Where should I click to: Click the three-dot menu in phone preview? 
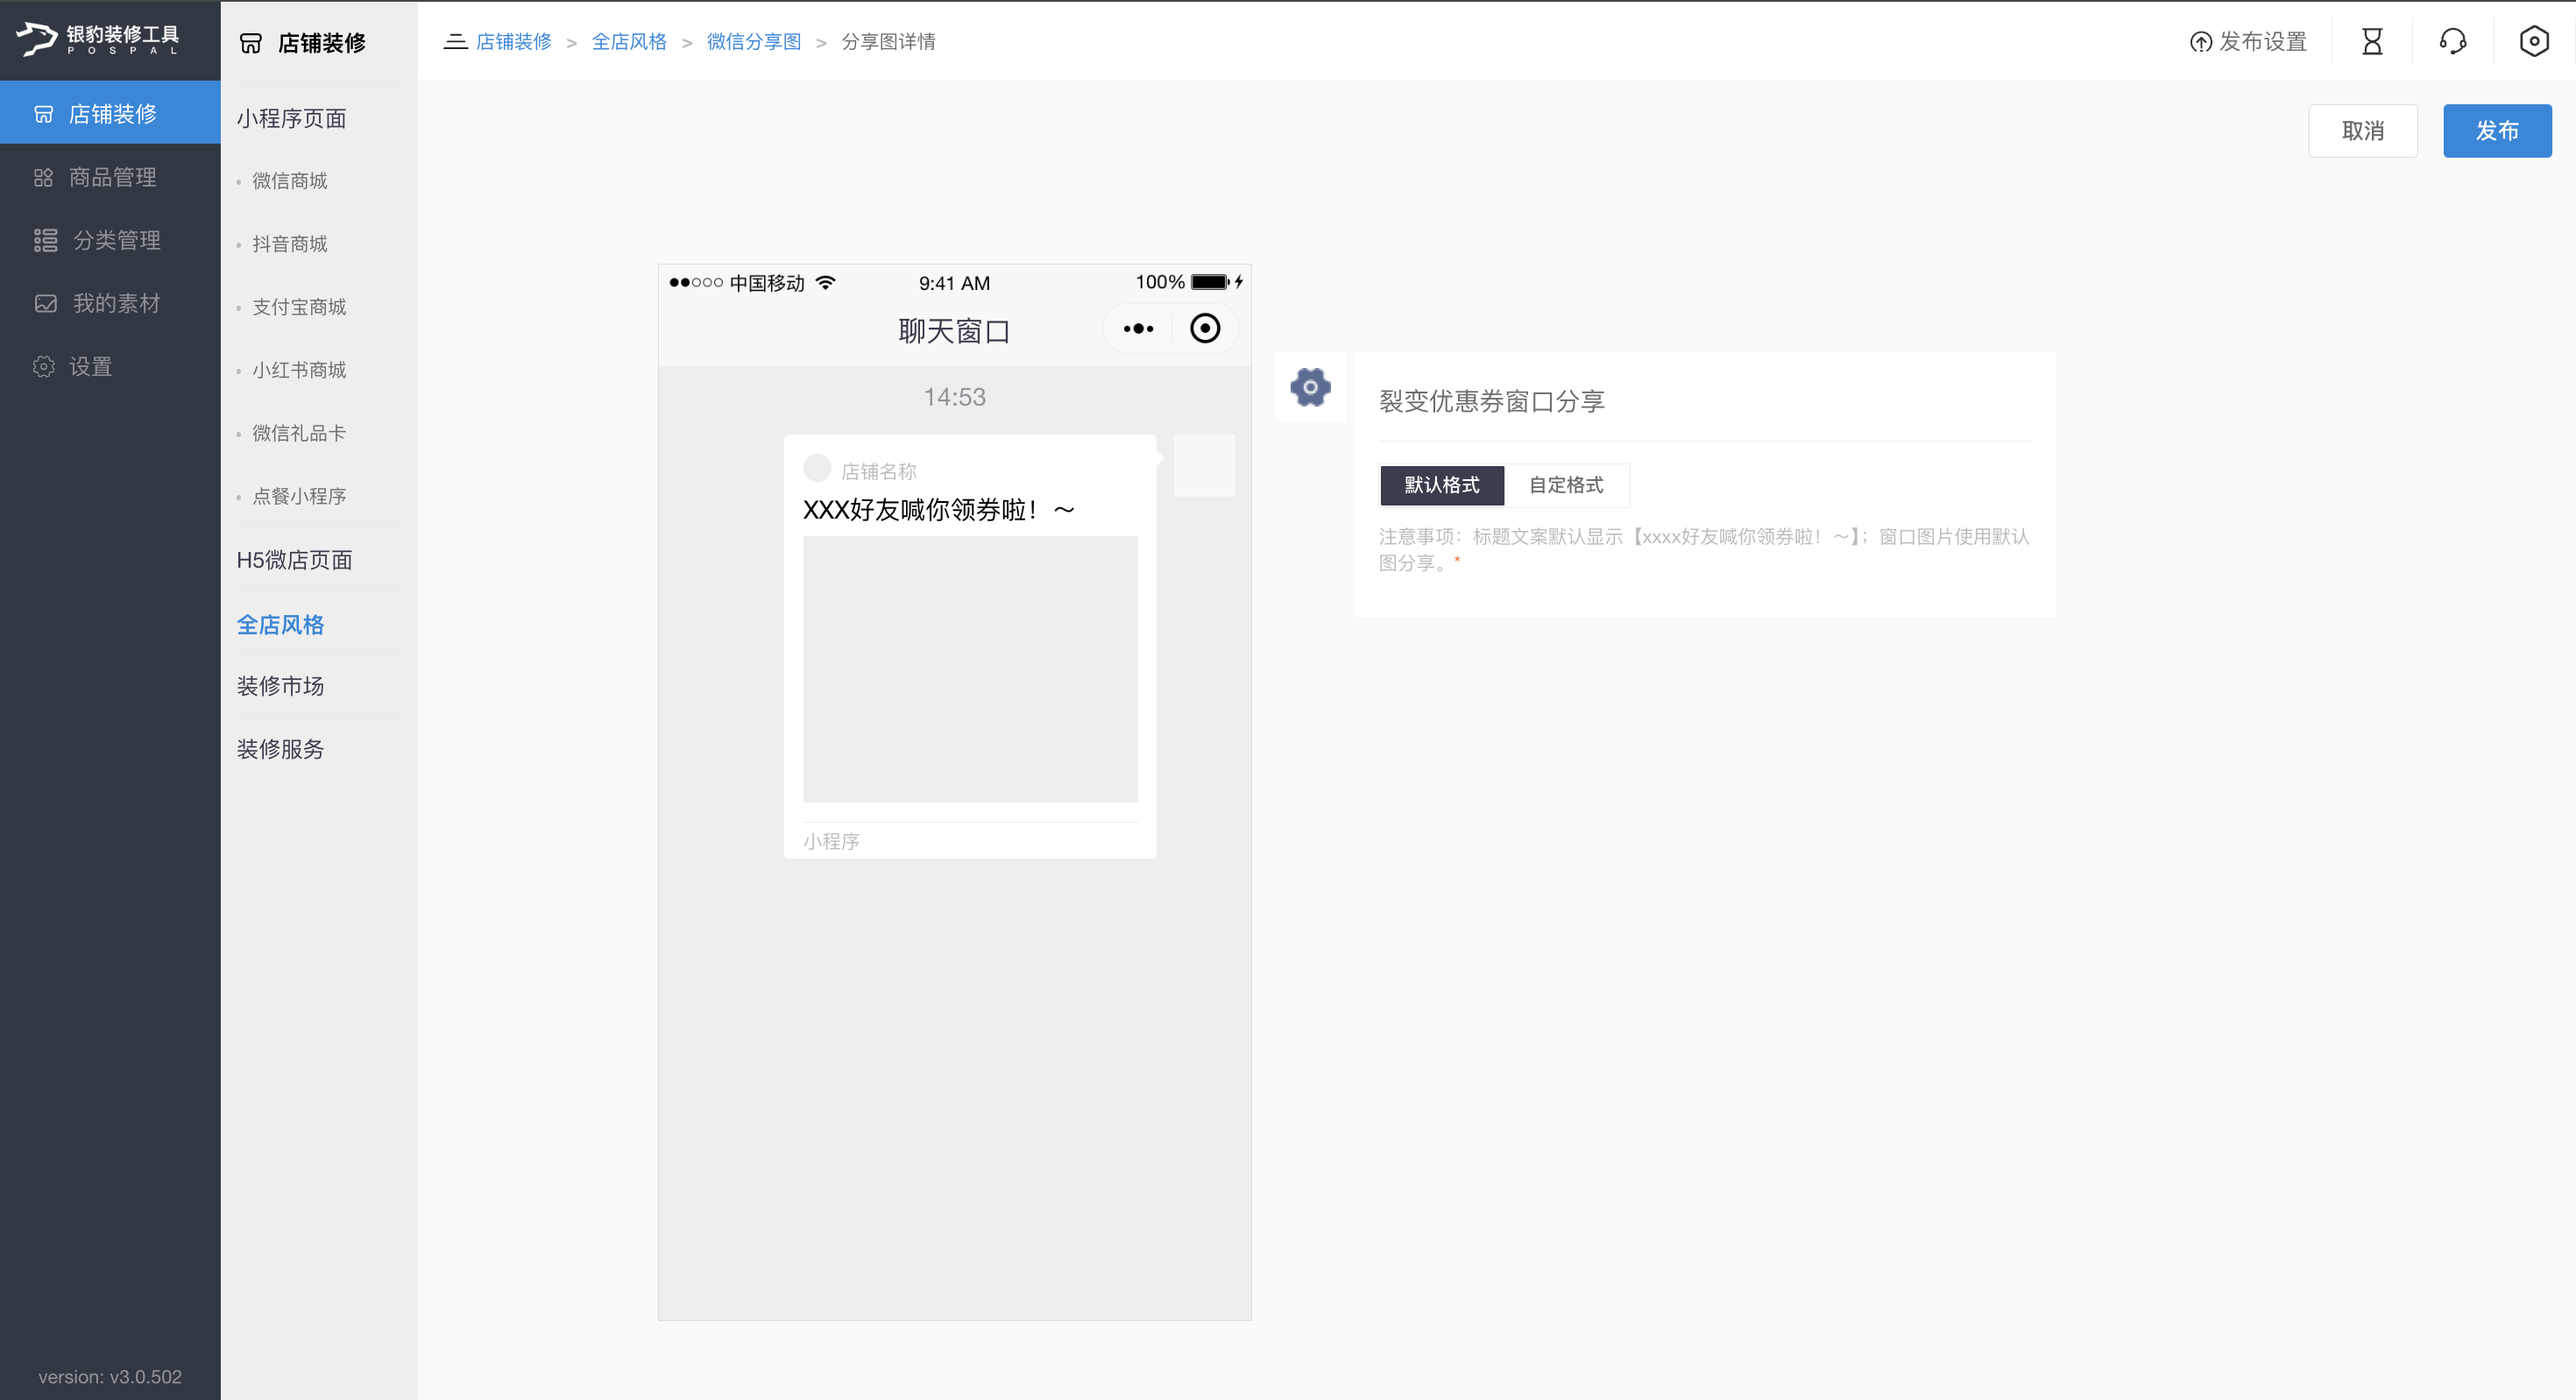pyautogui.click(x=1138, y=328)
